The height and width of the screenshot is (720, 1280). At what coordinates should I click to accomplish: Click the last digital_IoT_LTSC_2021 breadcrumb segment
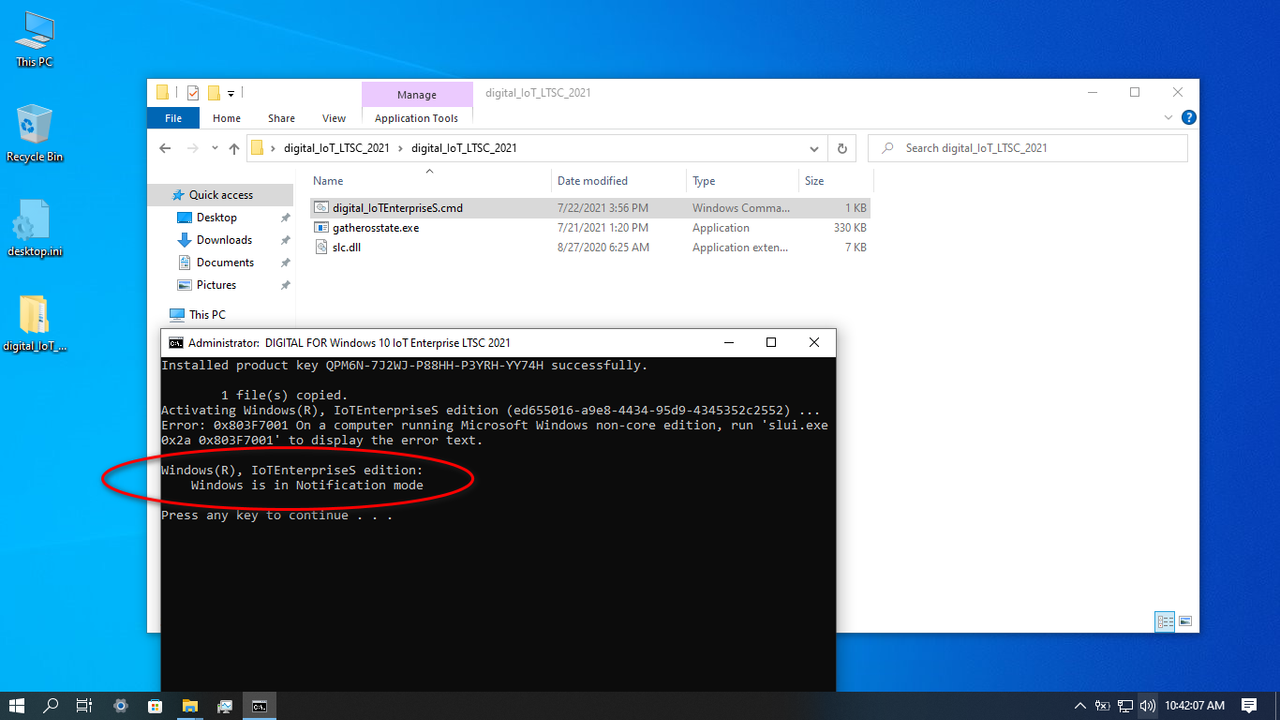[464, 148]
